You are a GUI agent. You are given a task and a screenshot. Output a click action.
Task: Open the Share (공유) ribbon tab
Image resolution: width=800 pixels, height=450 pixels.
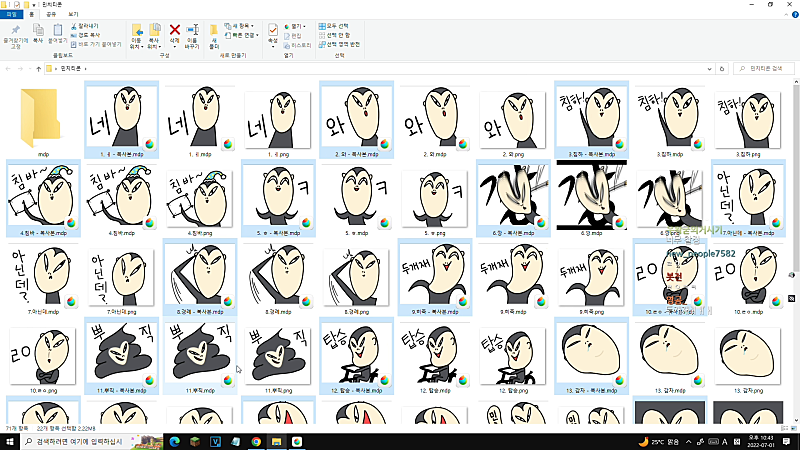coord(51,15)
